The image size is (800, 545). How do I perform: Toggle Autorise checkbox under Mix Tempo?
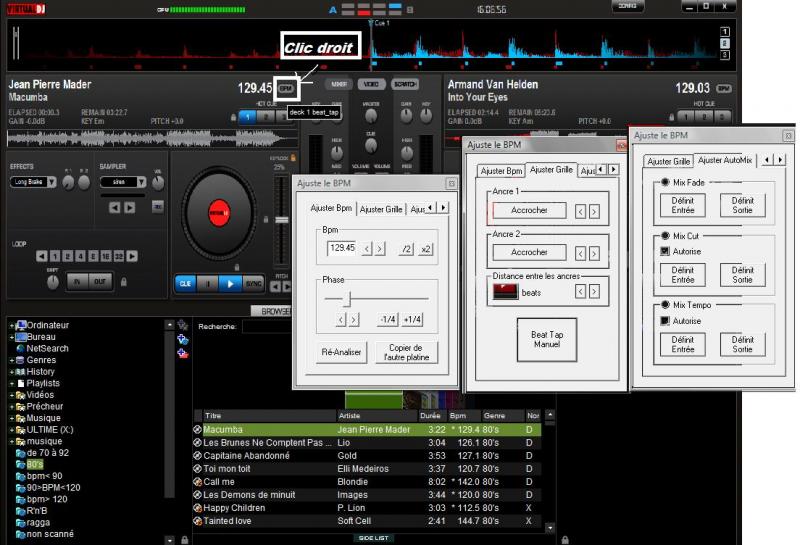[x=665, y=321]
